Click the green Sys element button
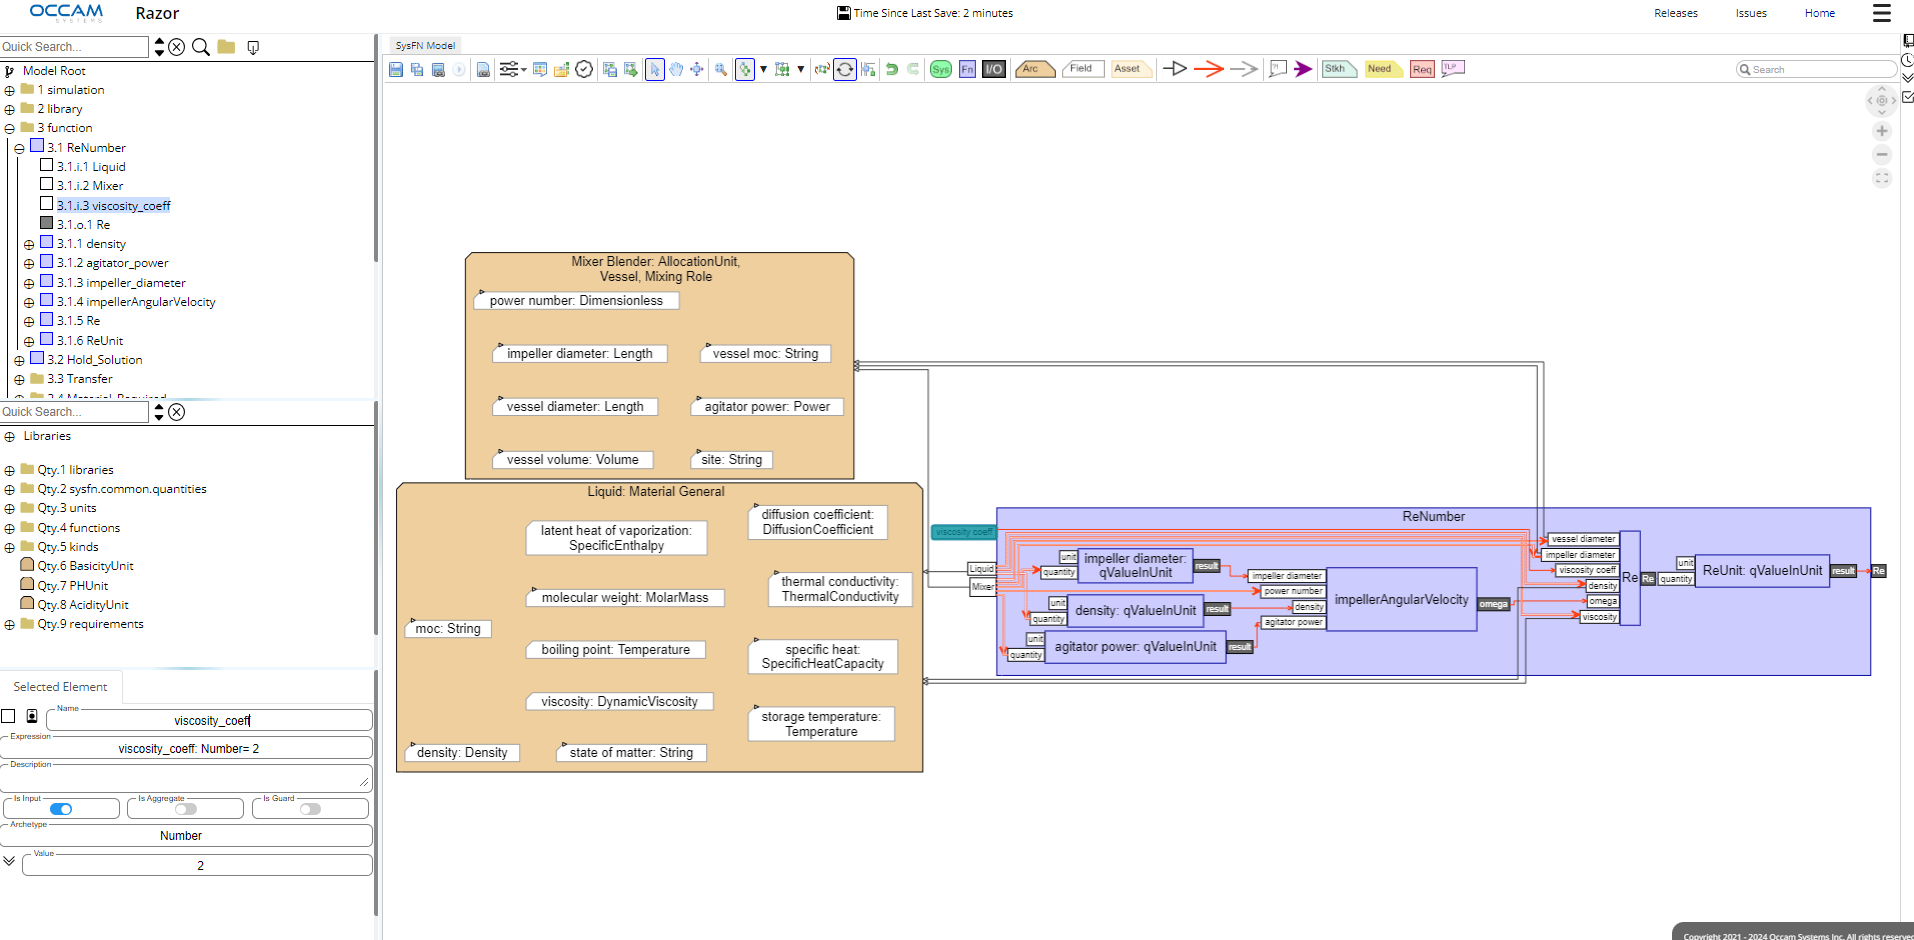The width and height of the screenshot is (1914, 940). pos(940,69)
